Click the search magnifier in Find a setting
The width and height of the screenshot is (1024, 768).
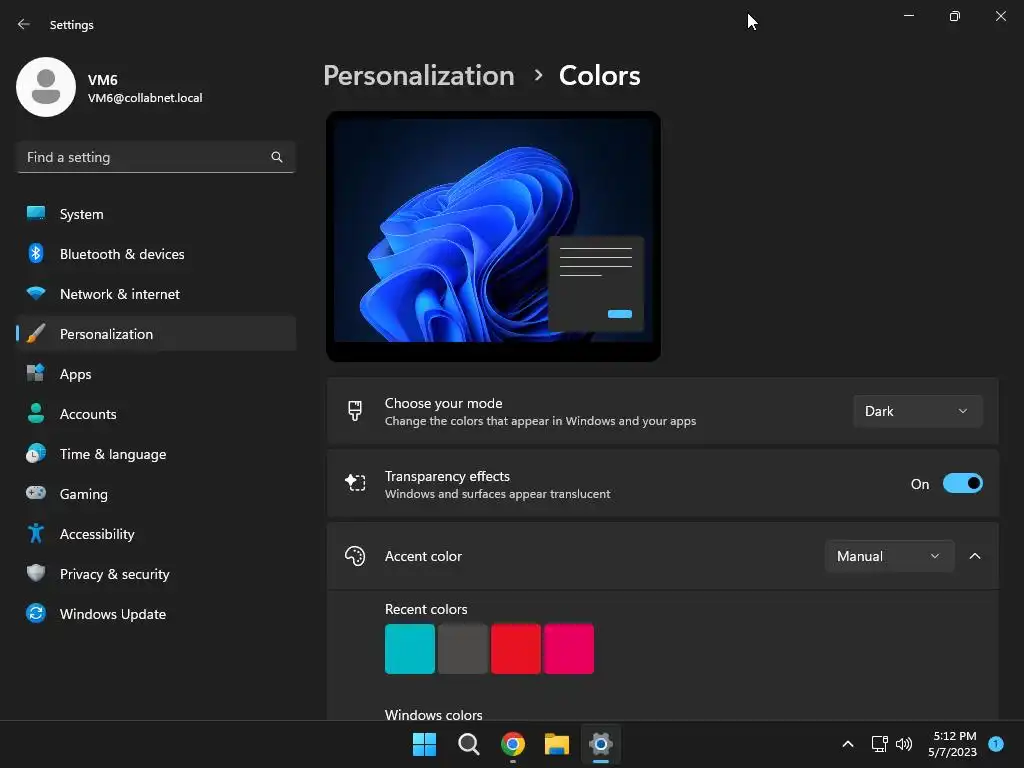tap(277, 157)
